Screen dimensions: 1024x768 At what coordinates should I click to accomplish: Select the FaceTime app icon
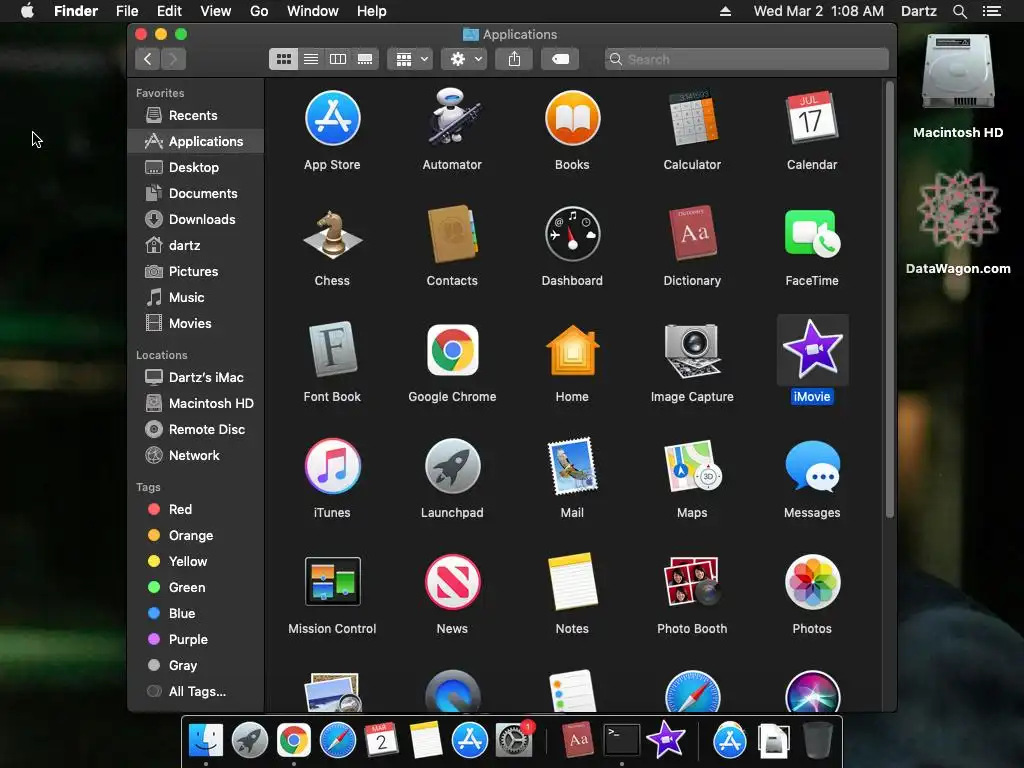pyautogui.click(x=812, y=234)
